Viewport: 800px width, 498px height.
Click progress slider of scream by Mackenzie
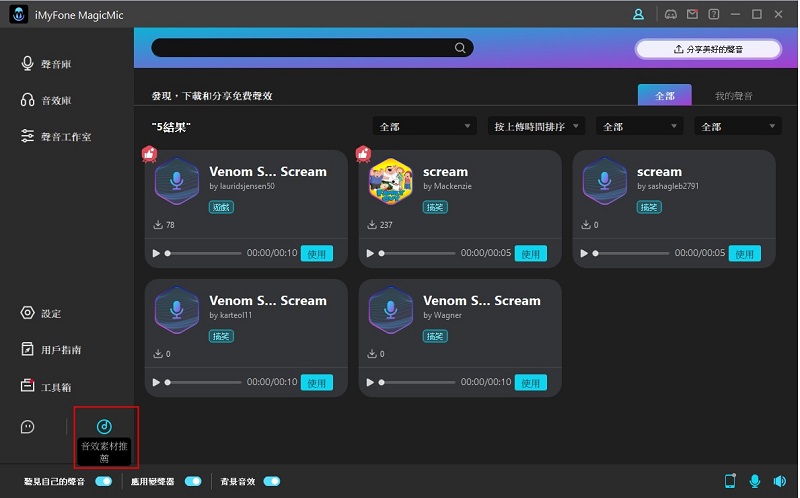click(x=417, y=253)
